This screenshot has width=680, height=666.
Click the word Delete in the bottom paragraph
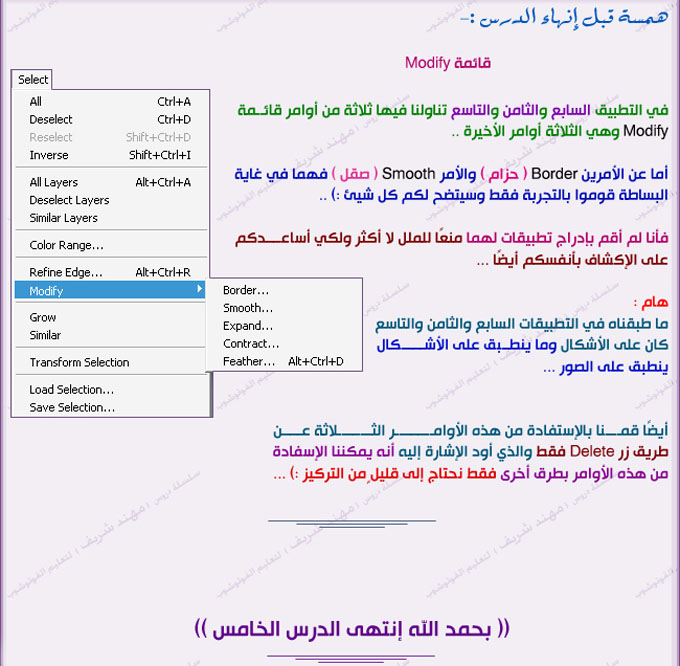pos(592,451)
